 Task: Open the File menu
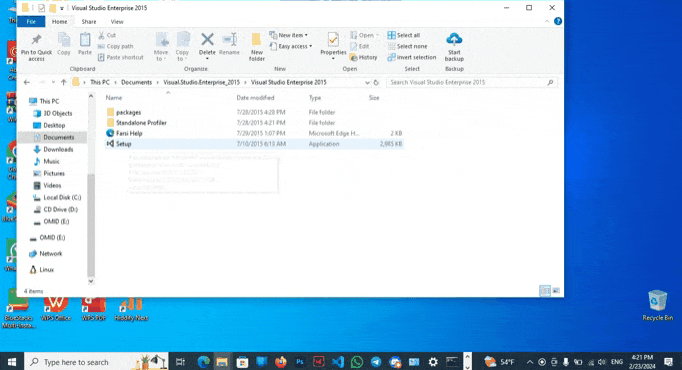click(31, 21)
